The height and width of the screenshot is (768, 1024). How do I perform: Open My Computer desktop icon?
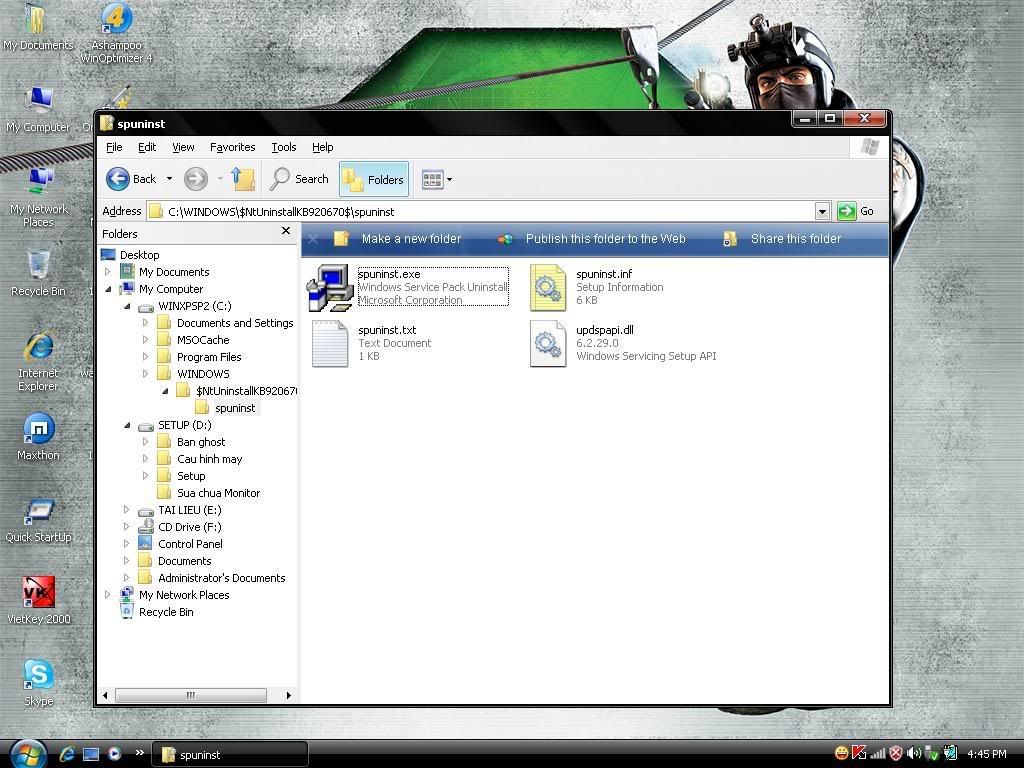38,110
